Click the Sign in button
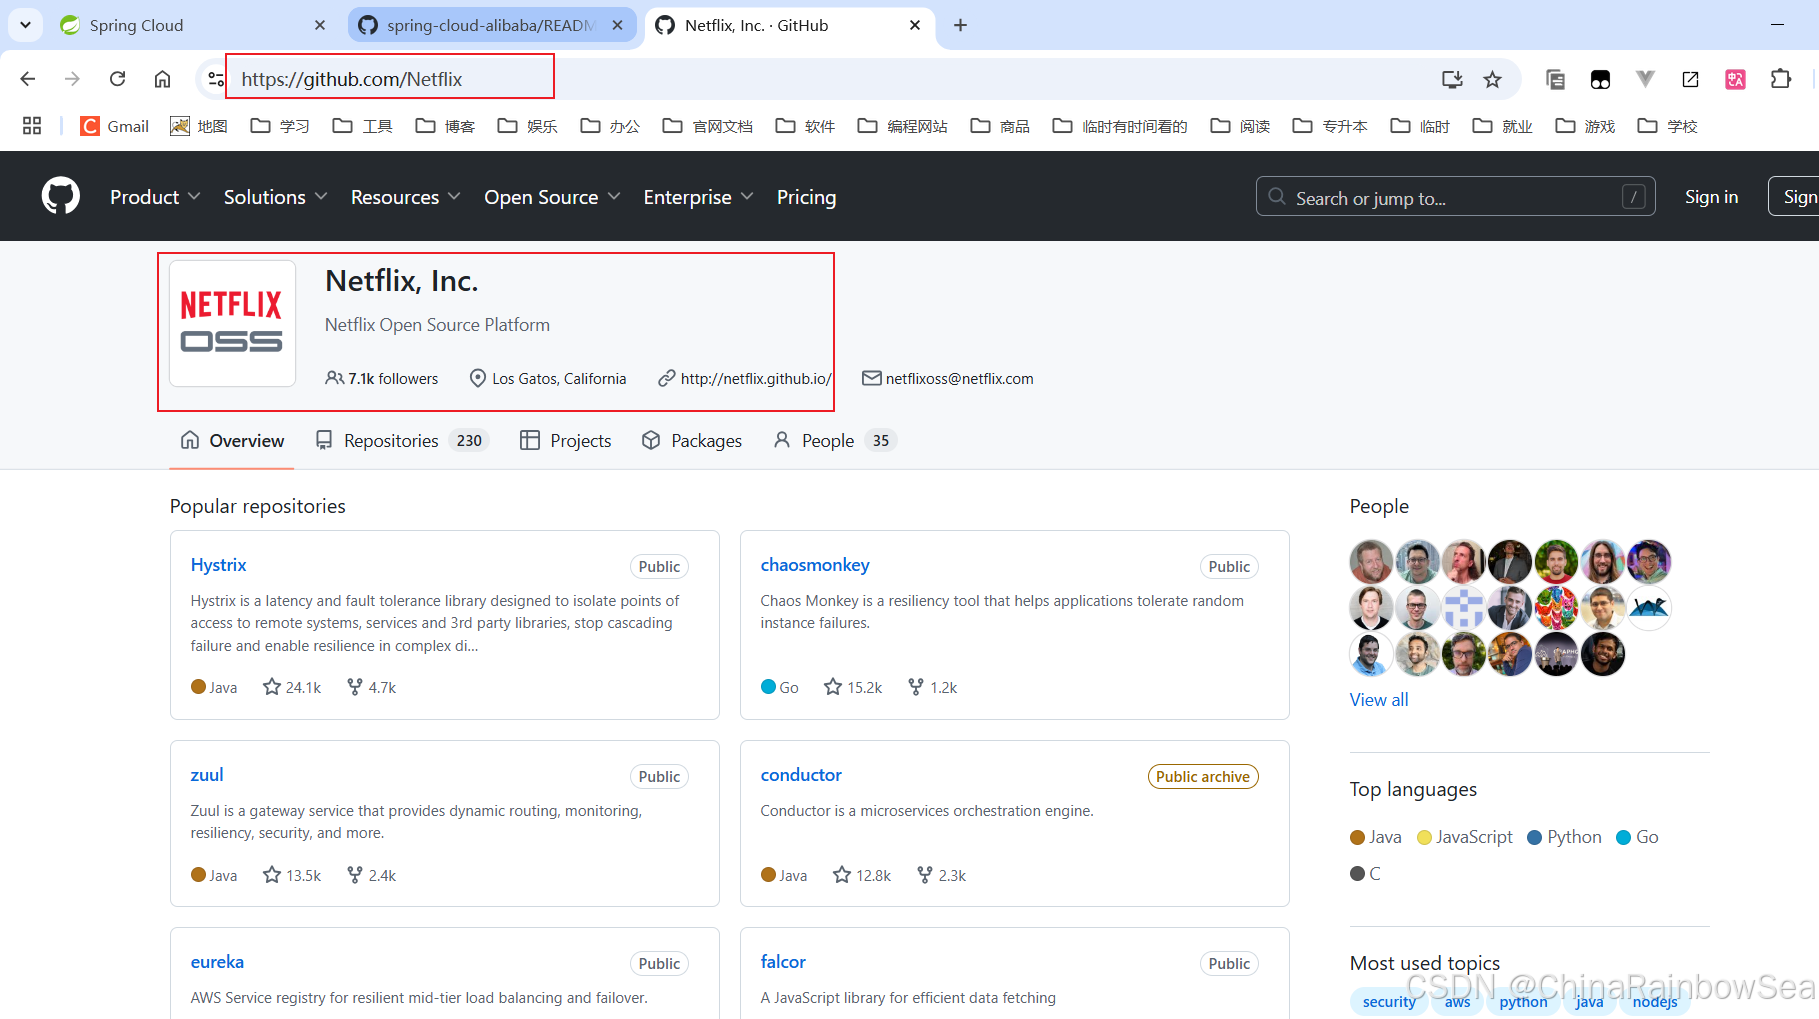1819x1019 pixels. point(1711,197)
